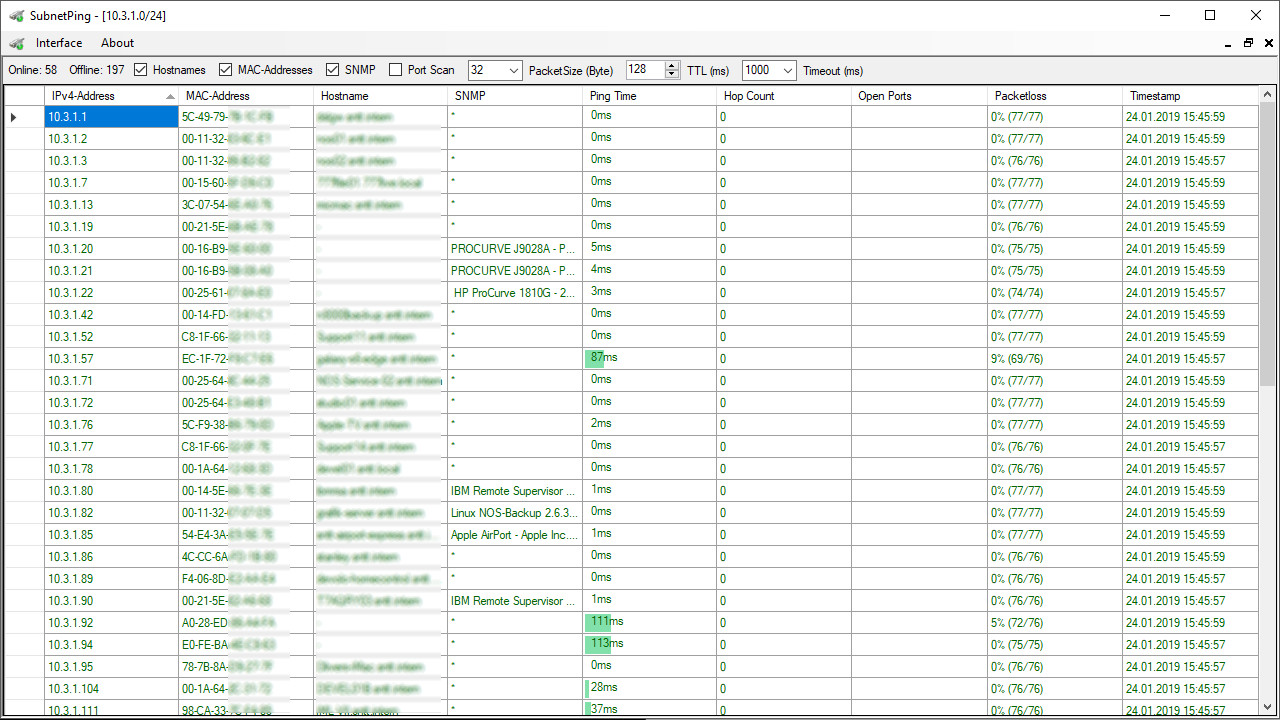Viewport: 1280px width, 720px height.
Task: Minimize the inner child window in the menu bar
Action: click(x=1228, y=44)
